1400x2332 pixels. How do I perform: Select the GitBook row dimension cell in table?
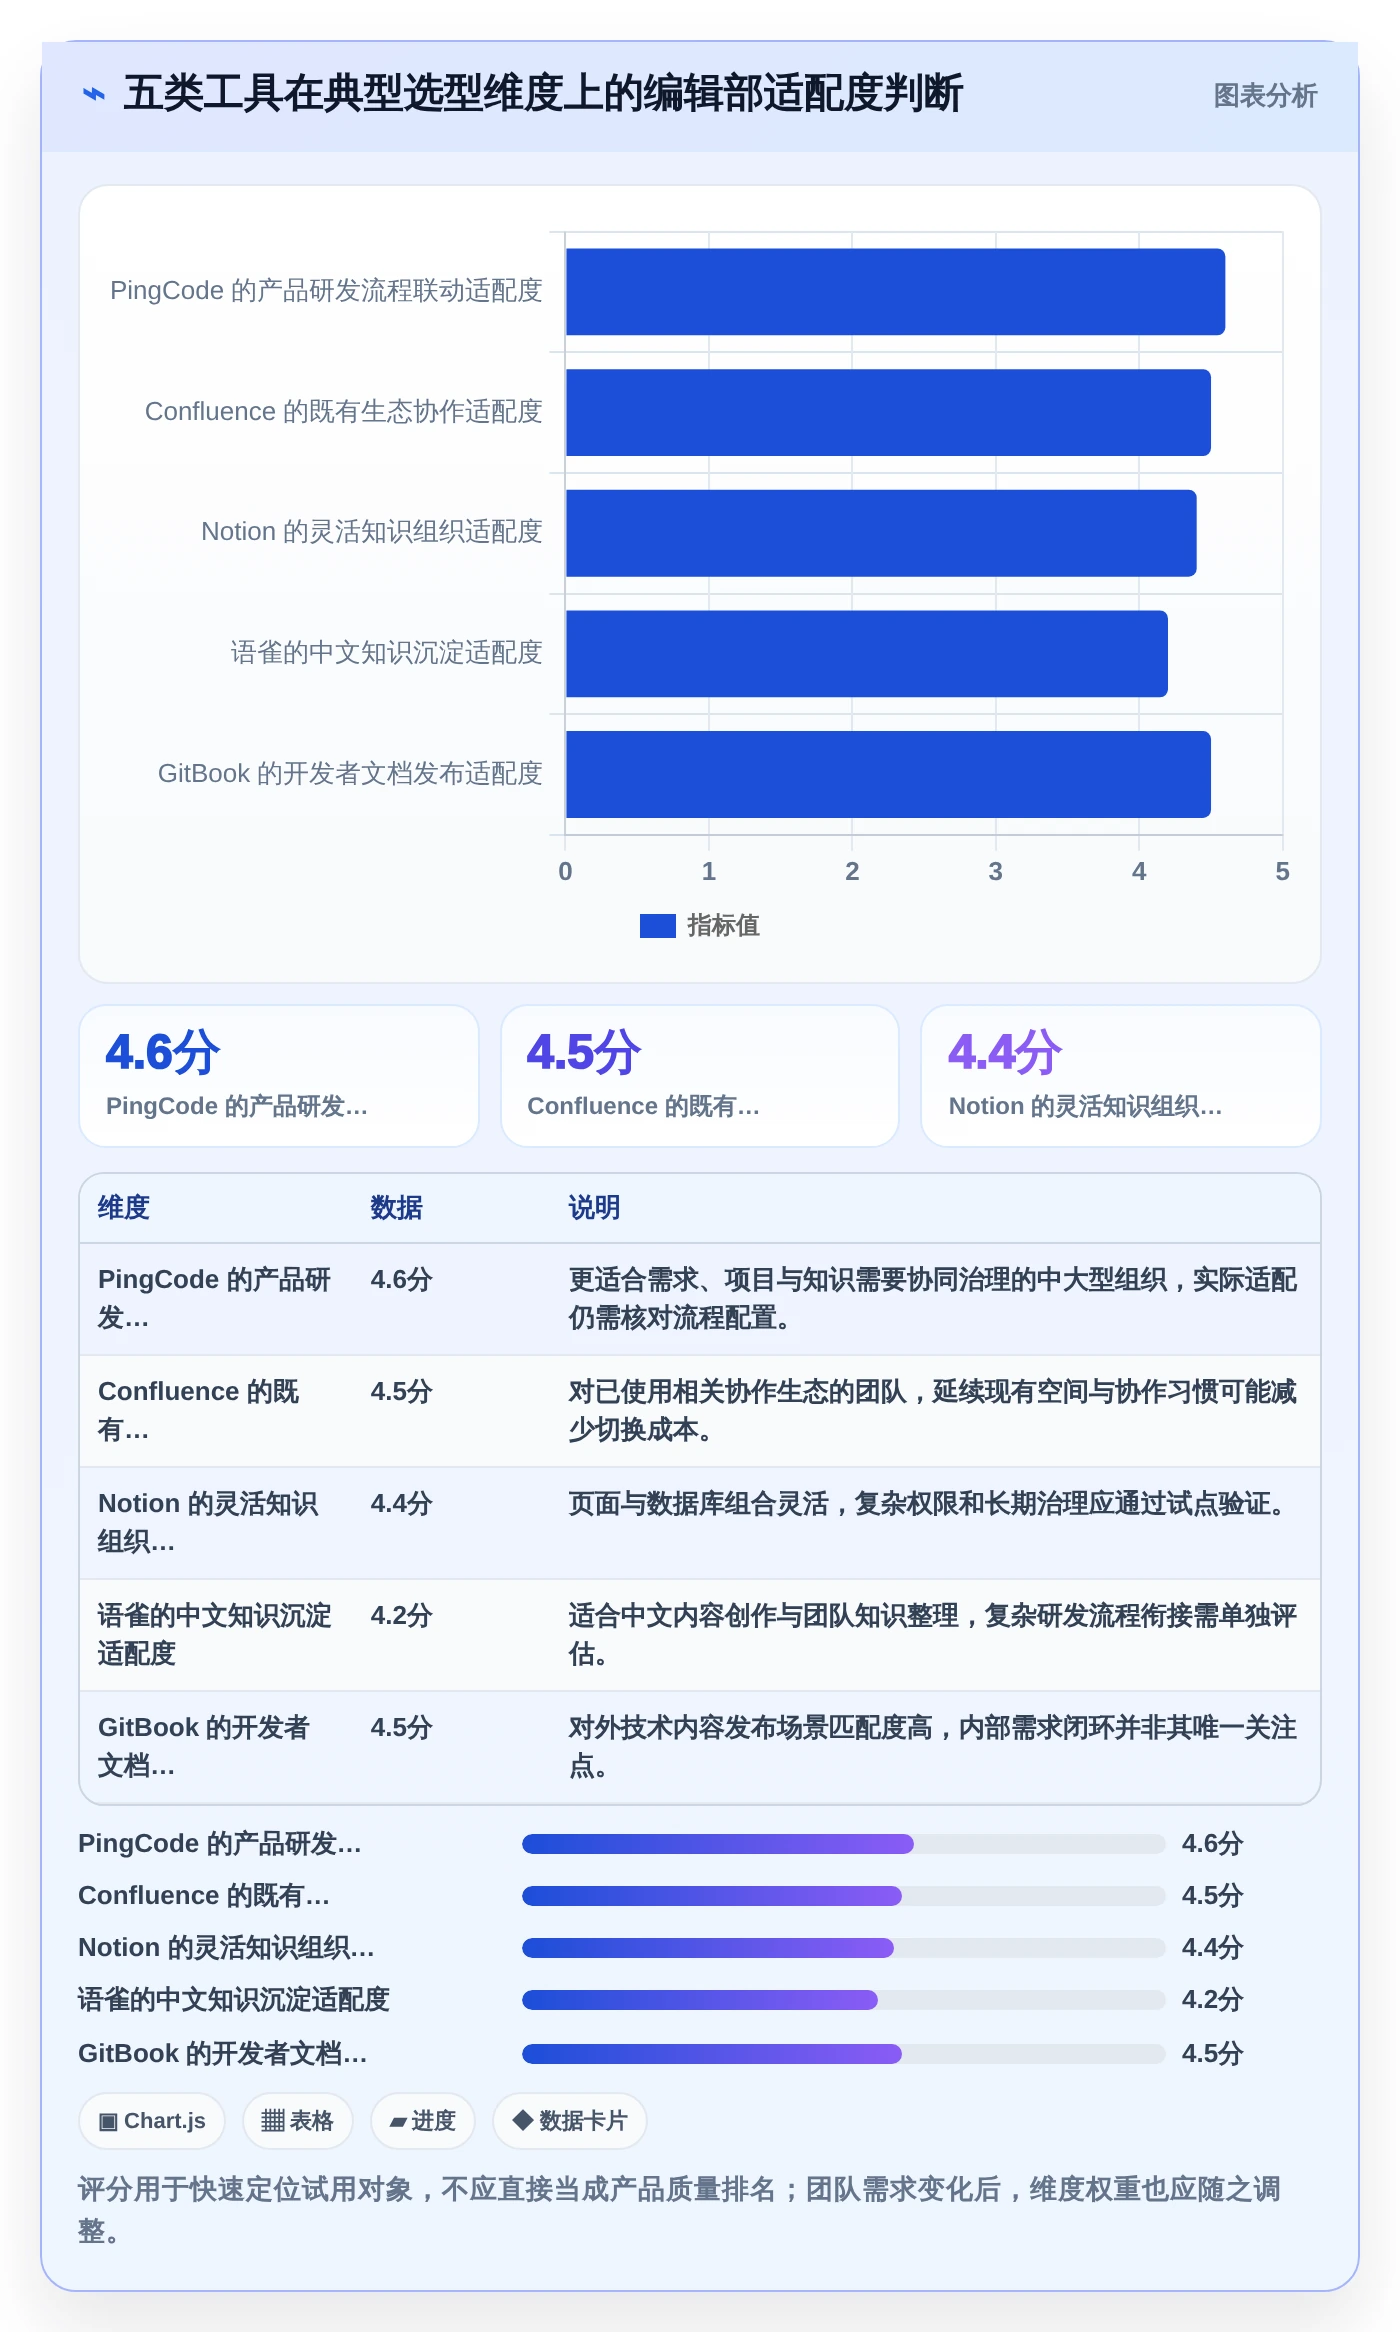pos(216,1747)
